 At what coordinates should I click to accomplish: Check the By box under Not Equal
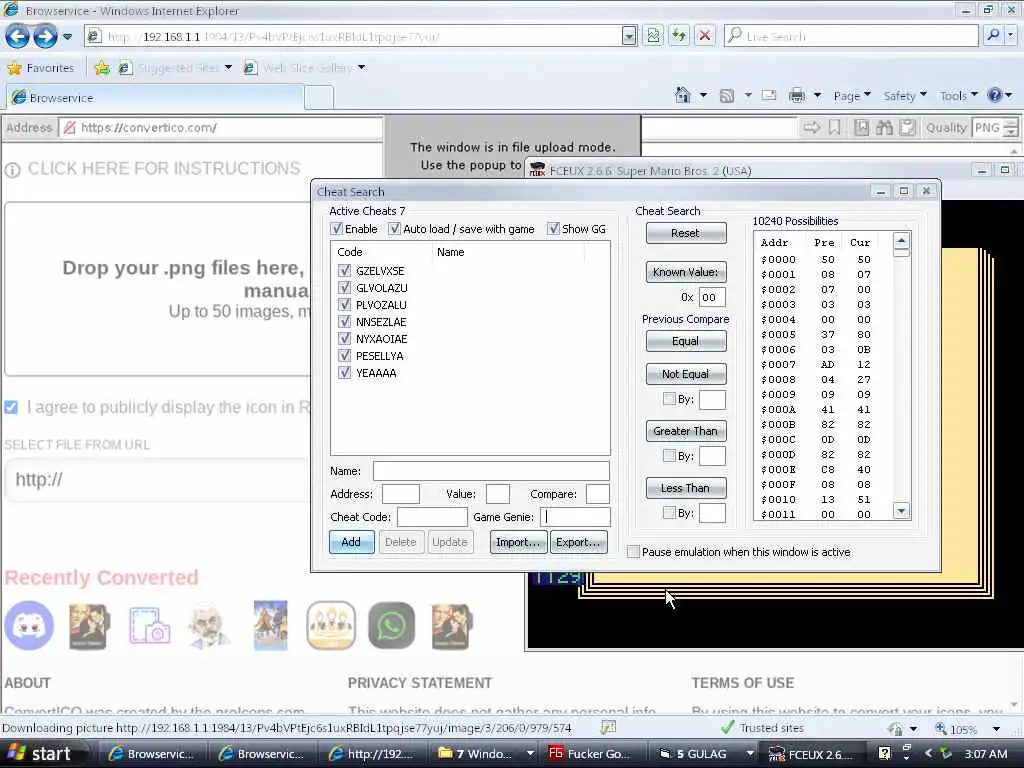point(669,398)
